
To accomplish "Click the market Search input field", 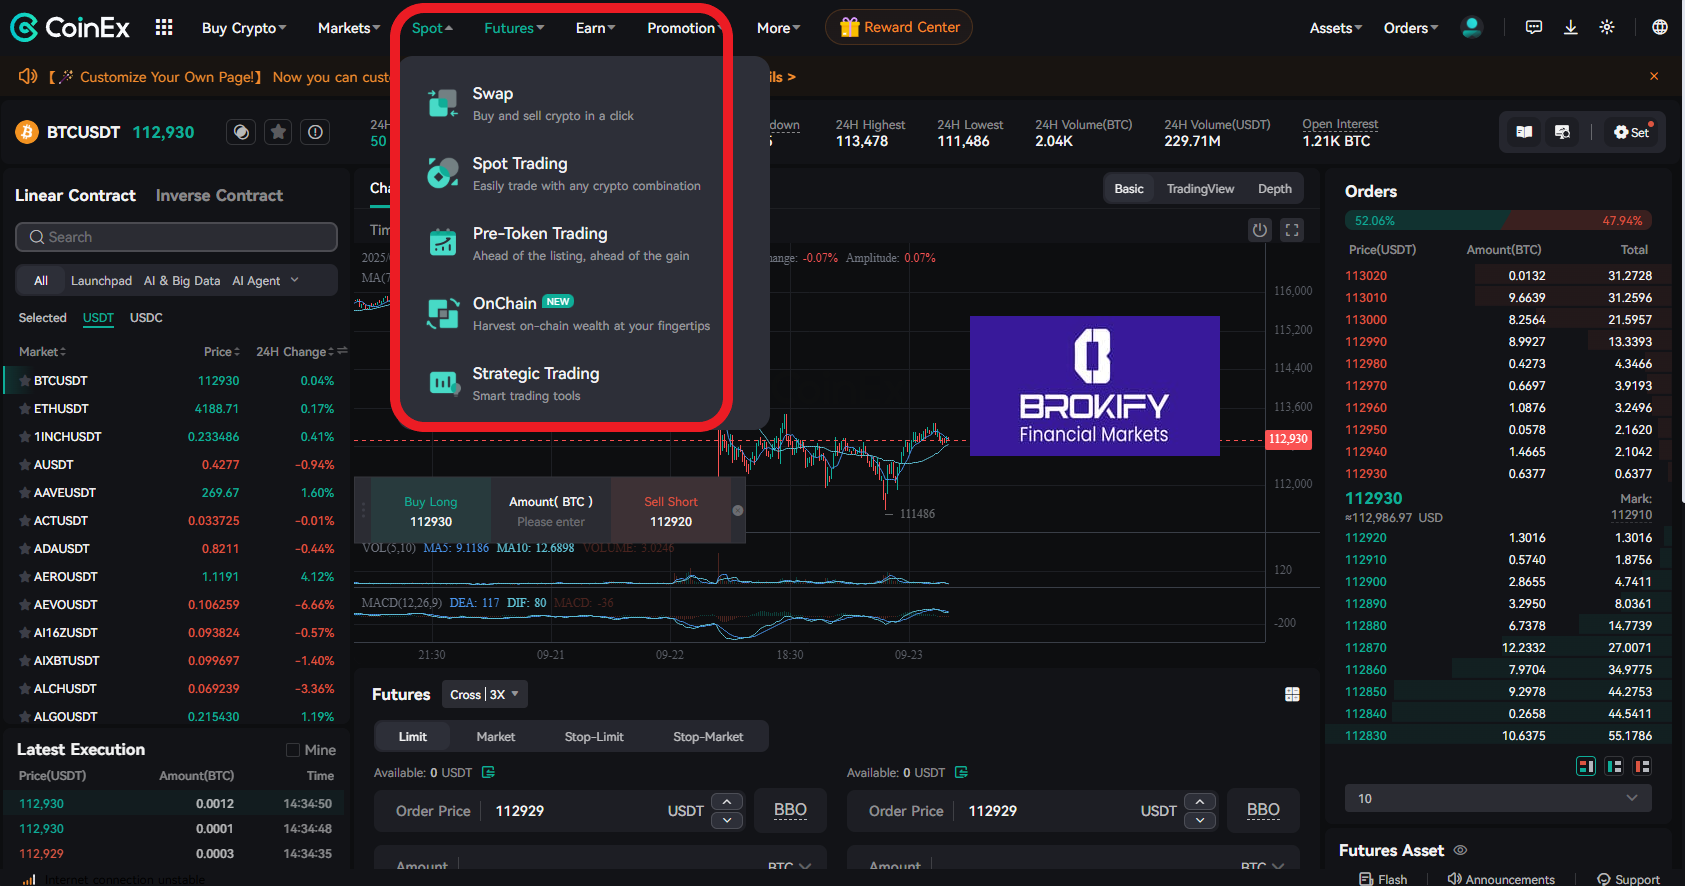I will pyautogui.click(x=176, y=237).
